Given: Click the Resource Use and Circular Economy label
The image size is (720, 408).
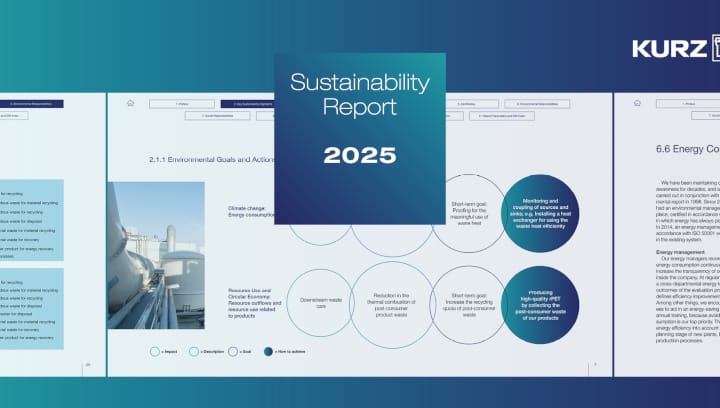Looking at the screenshot, I should (254, 303).
